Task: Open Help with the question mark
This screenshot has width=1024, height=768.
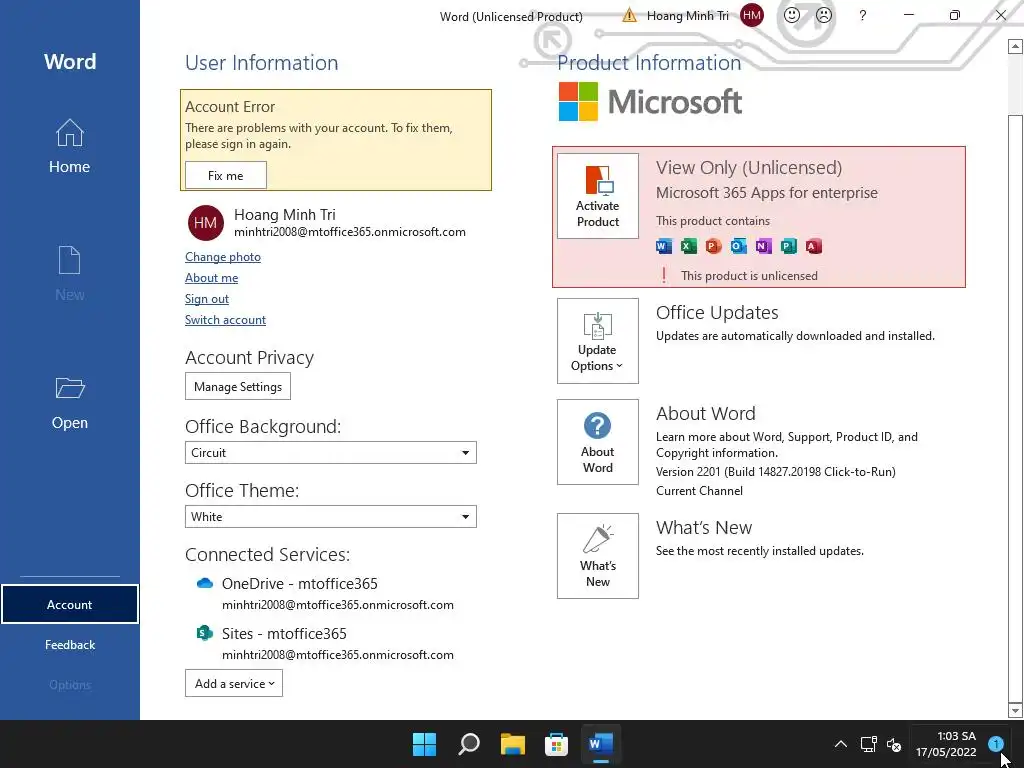Action: pos(863,15)
